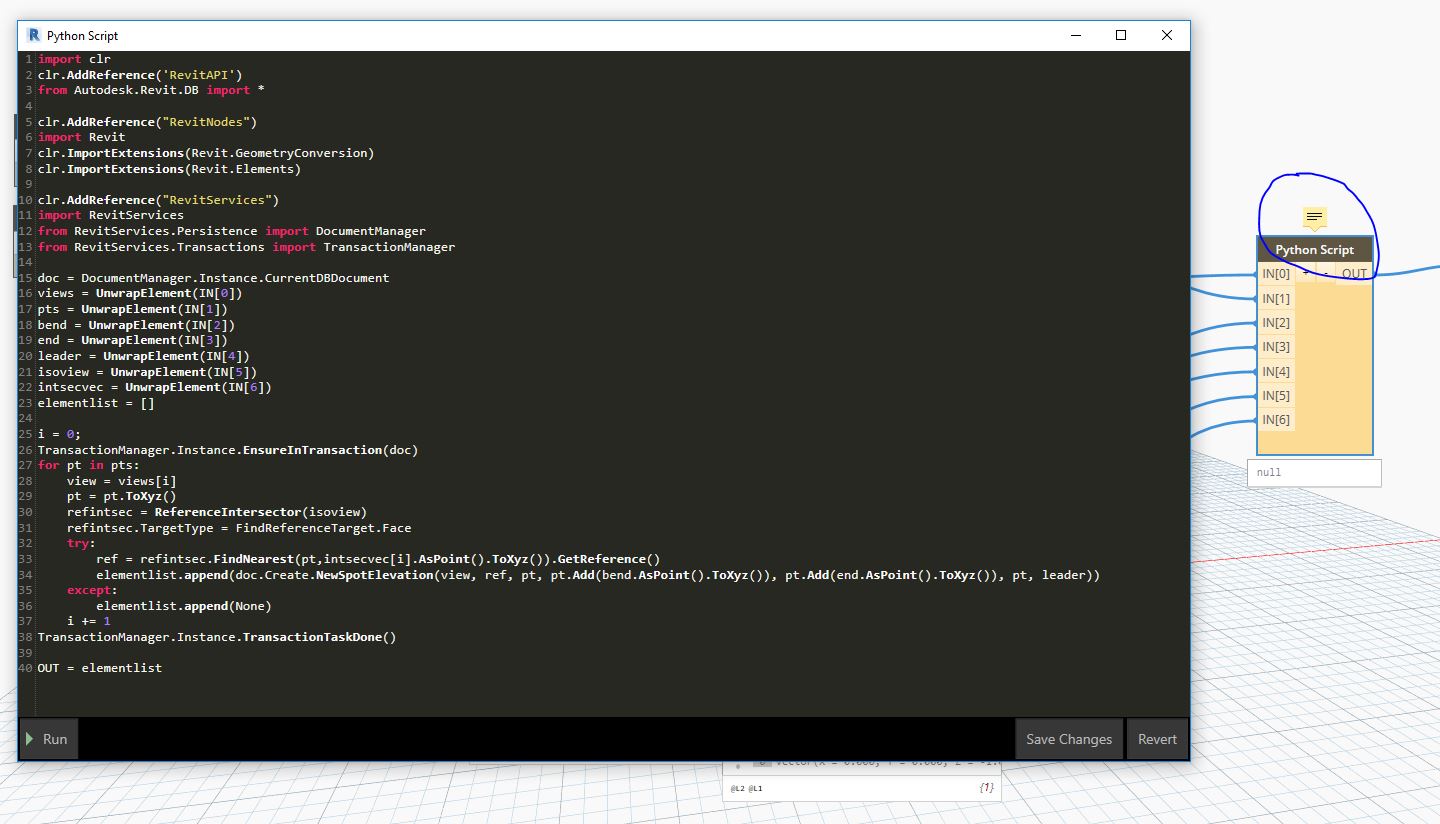1440x824 pixels.
Task: Revert the script edits
Action: click(1157, 739)
